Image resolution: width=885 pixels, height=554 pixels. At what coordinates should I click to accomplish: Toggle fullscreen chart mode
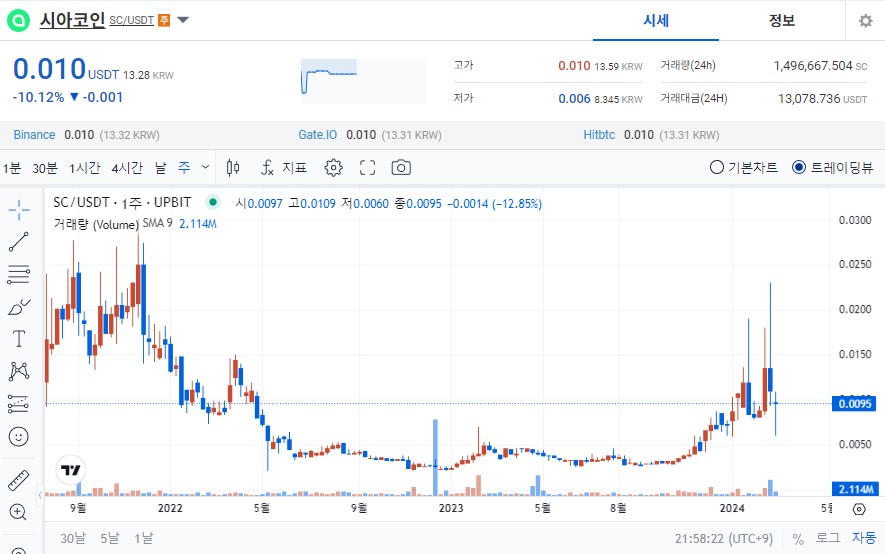367,168
